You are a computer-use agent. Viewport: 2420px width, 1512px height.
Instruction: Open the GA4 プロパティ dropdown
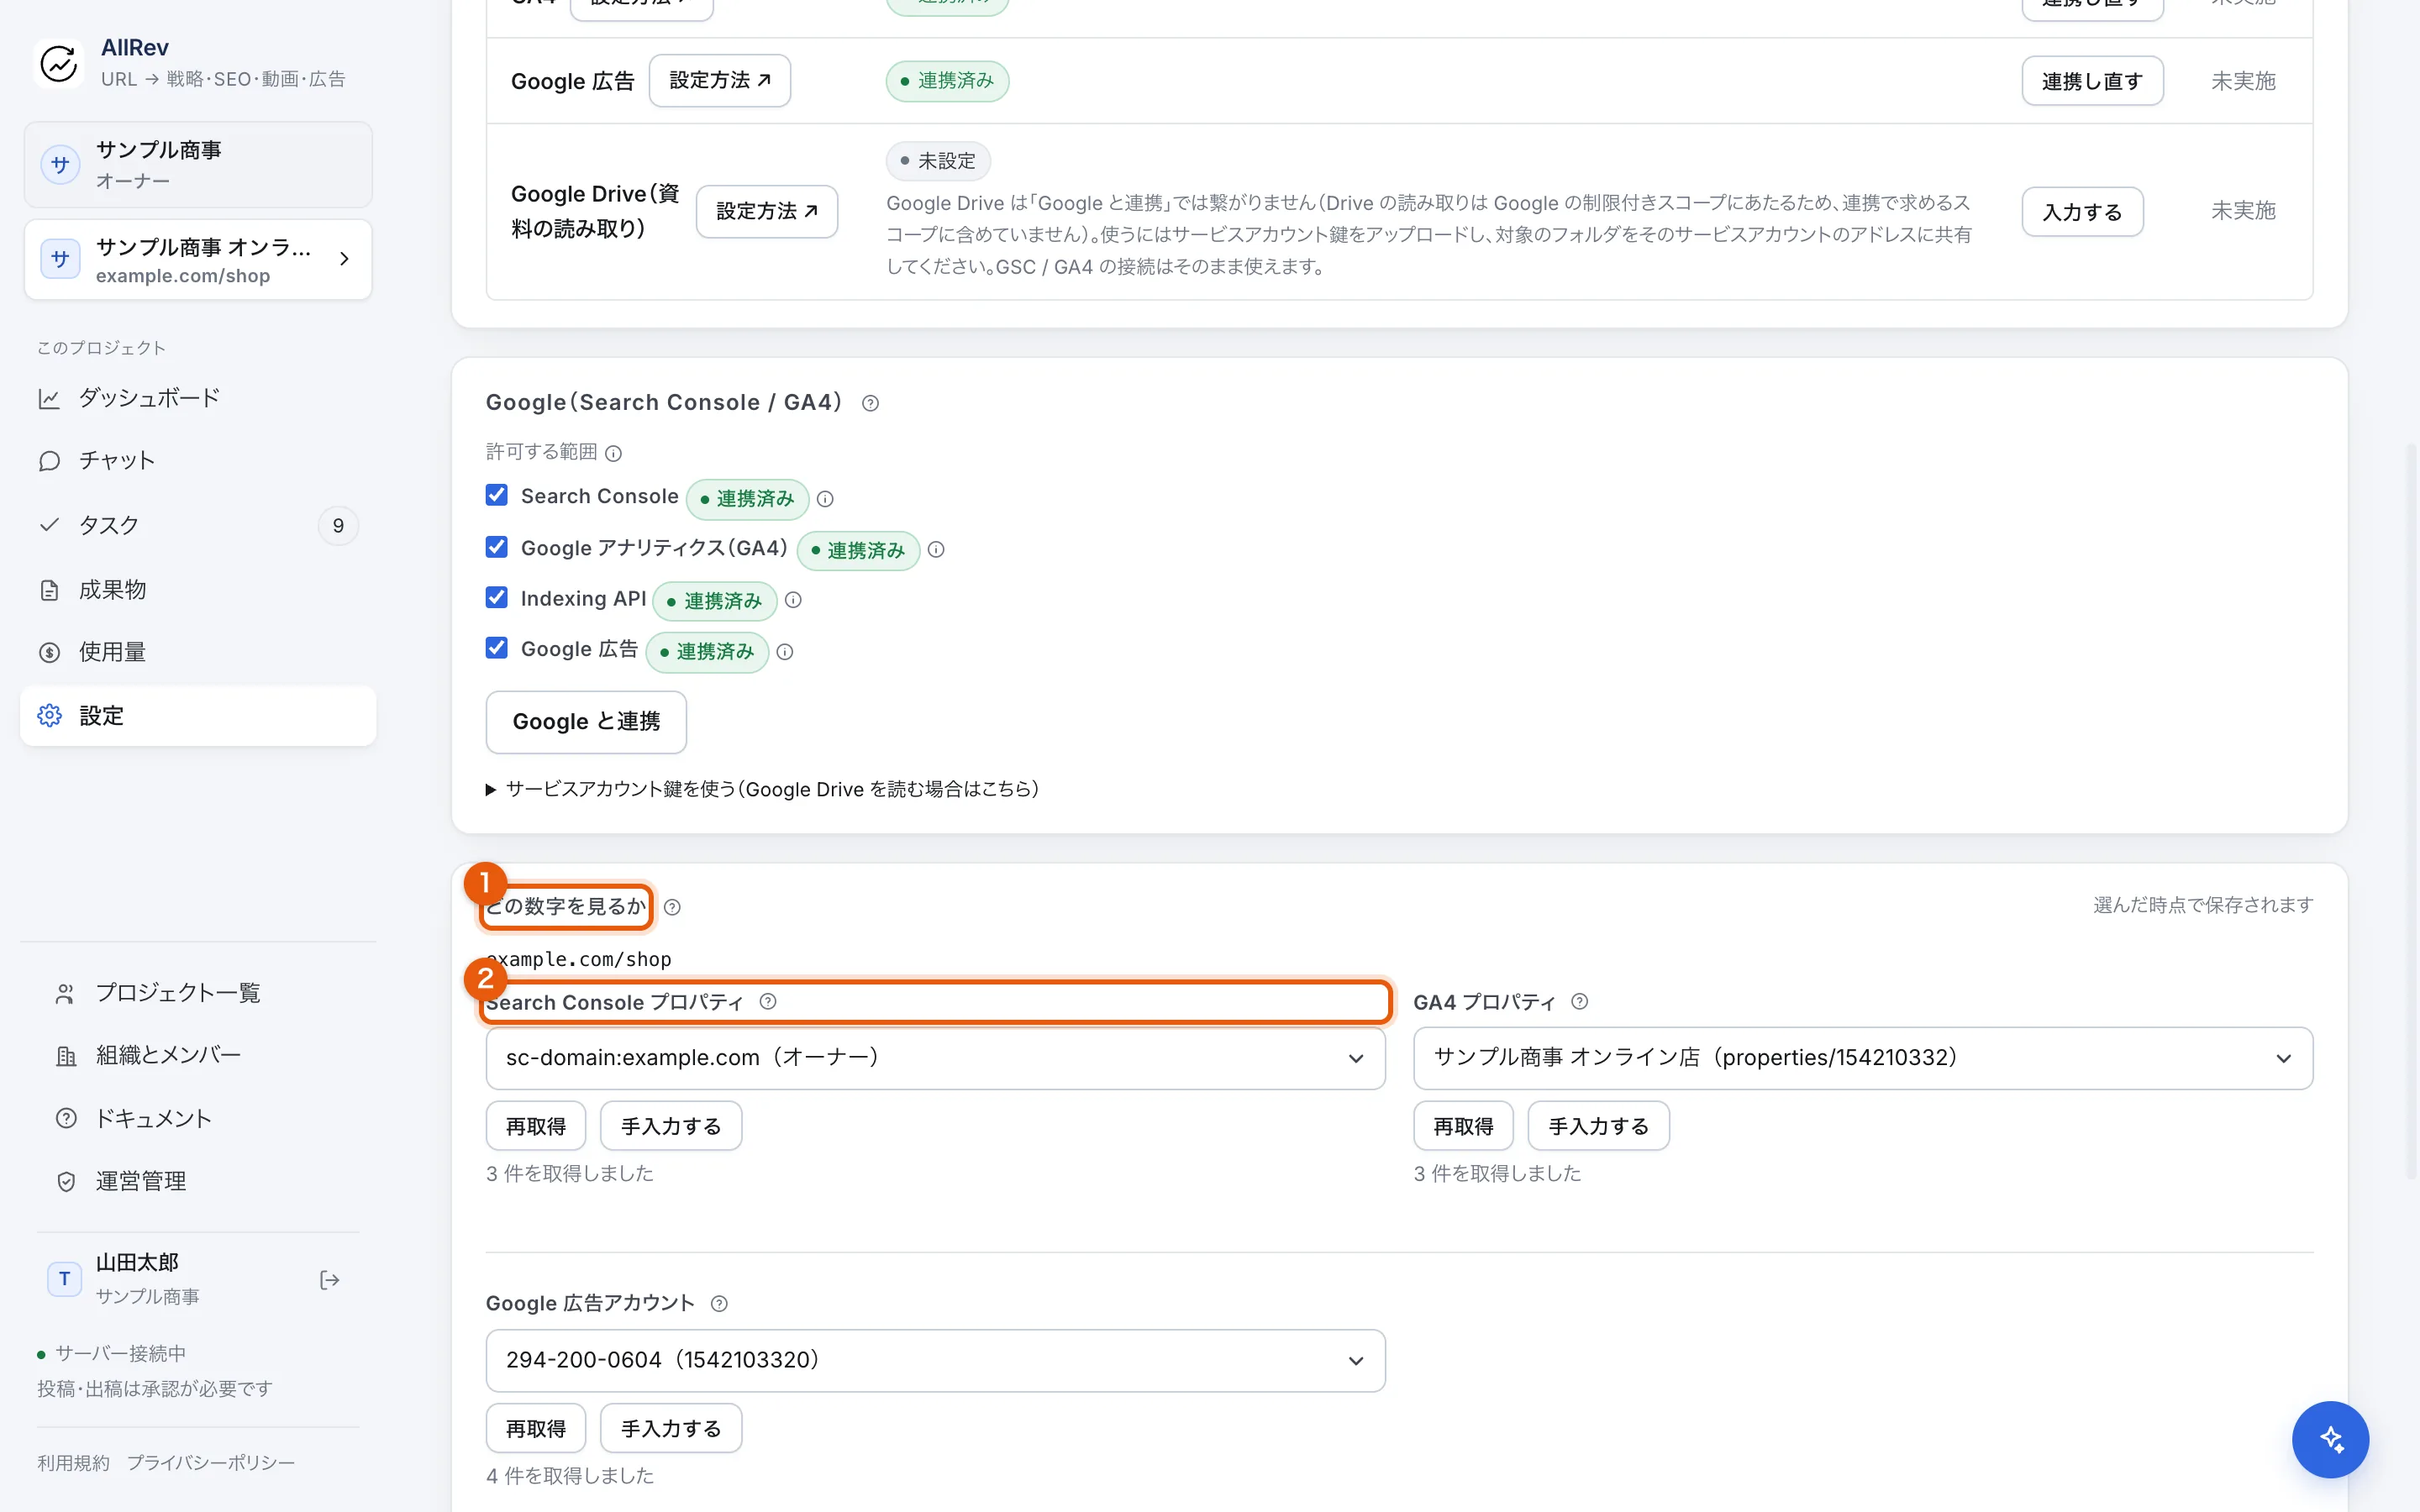tap(1863, 1058)
